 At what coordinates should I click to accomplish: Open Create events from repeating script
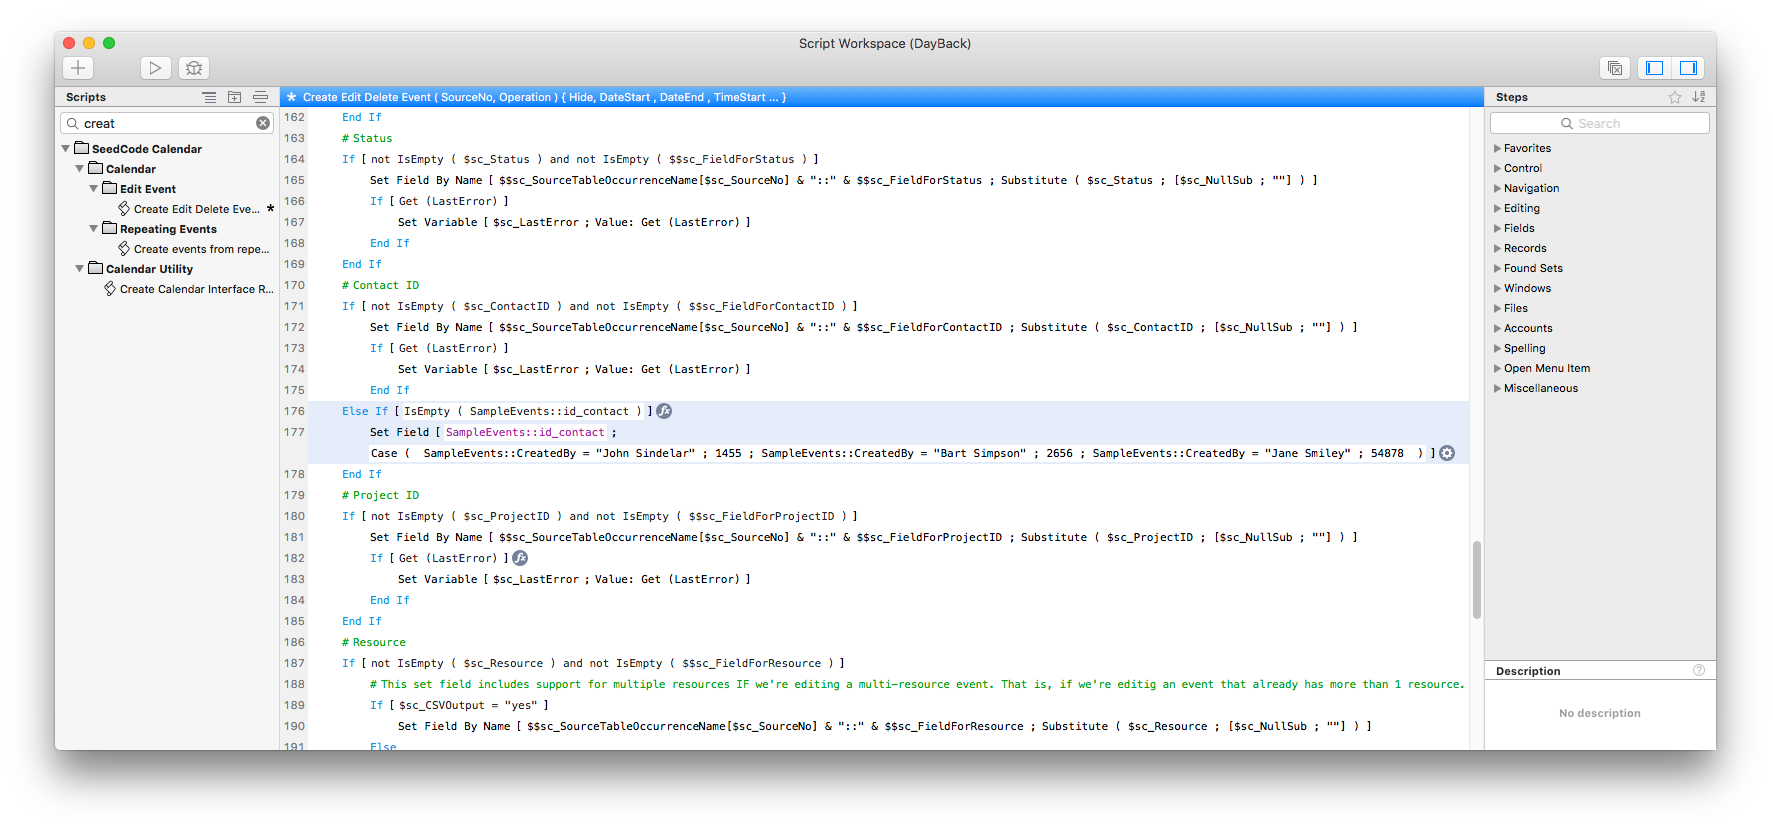pyautogui.click(x=201, y=249)
